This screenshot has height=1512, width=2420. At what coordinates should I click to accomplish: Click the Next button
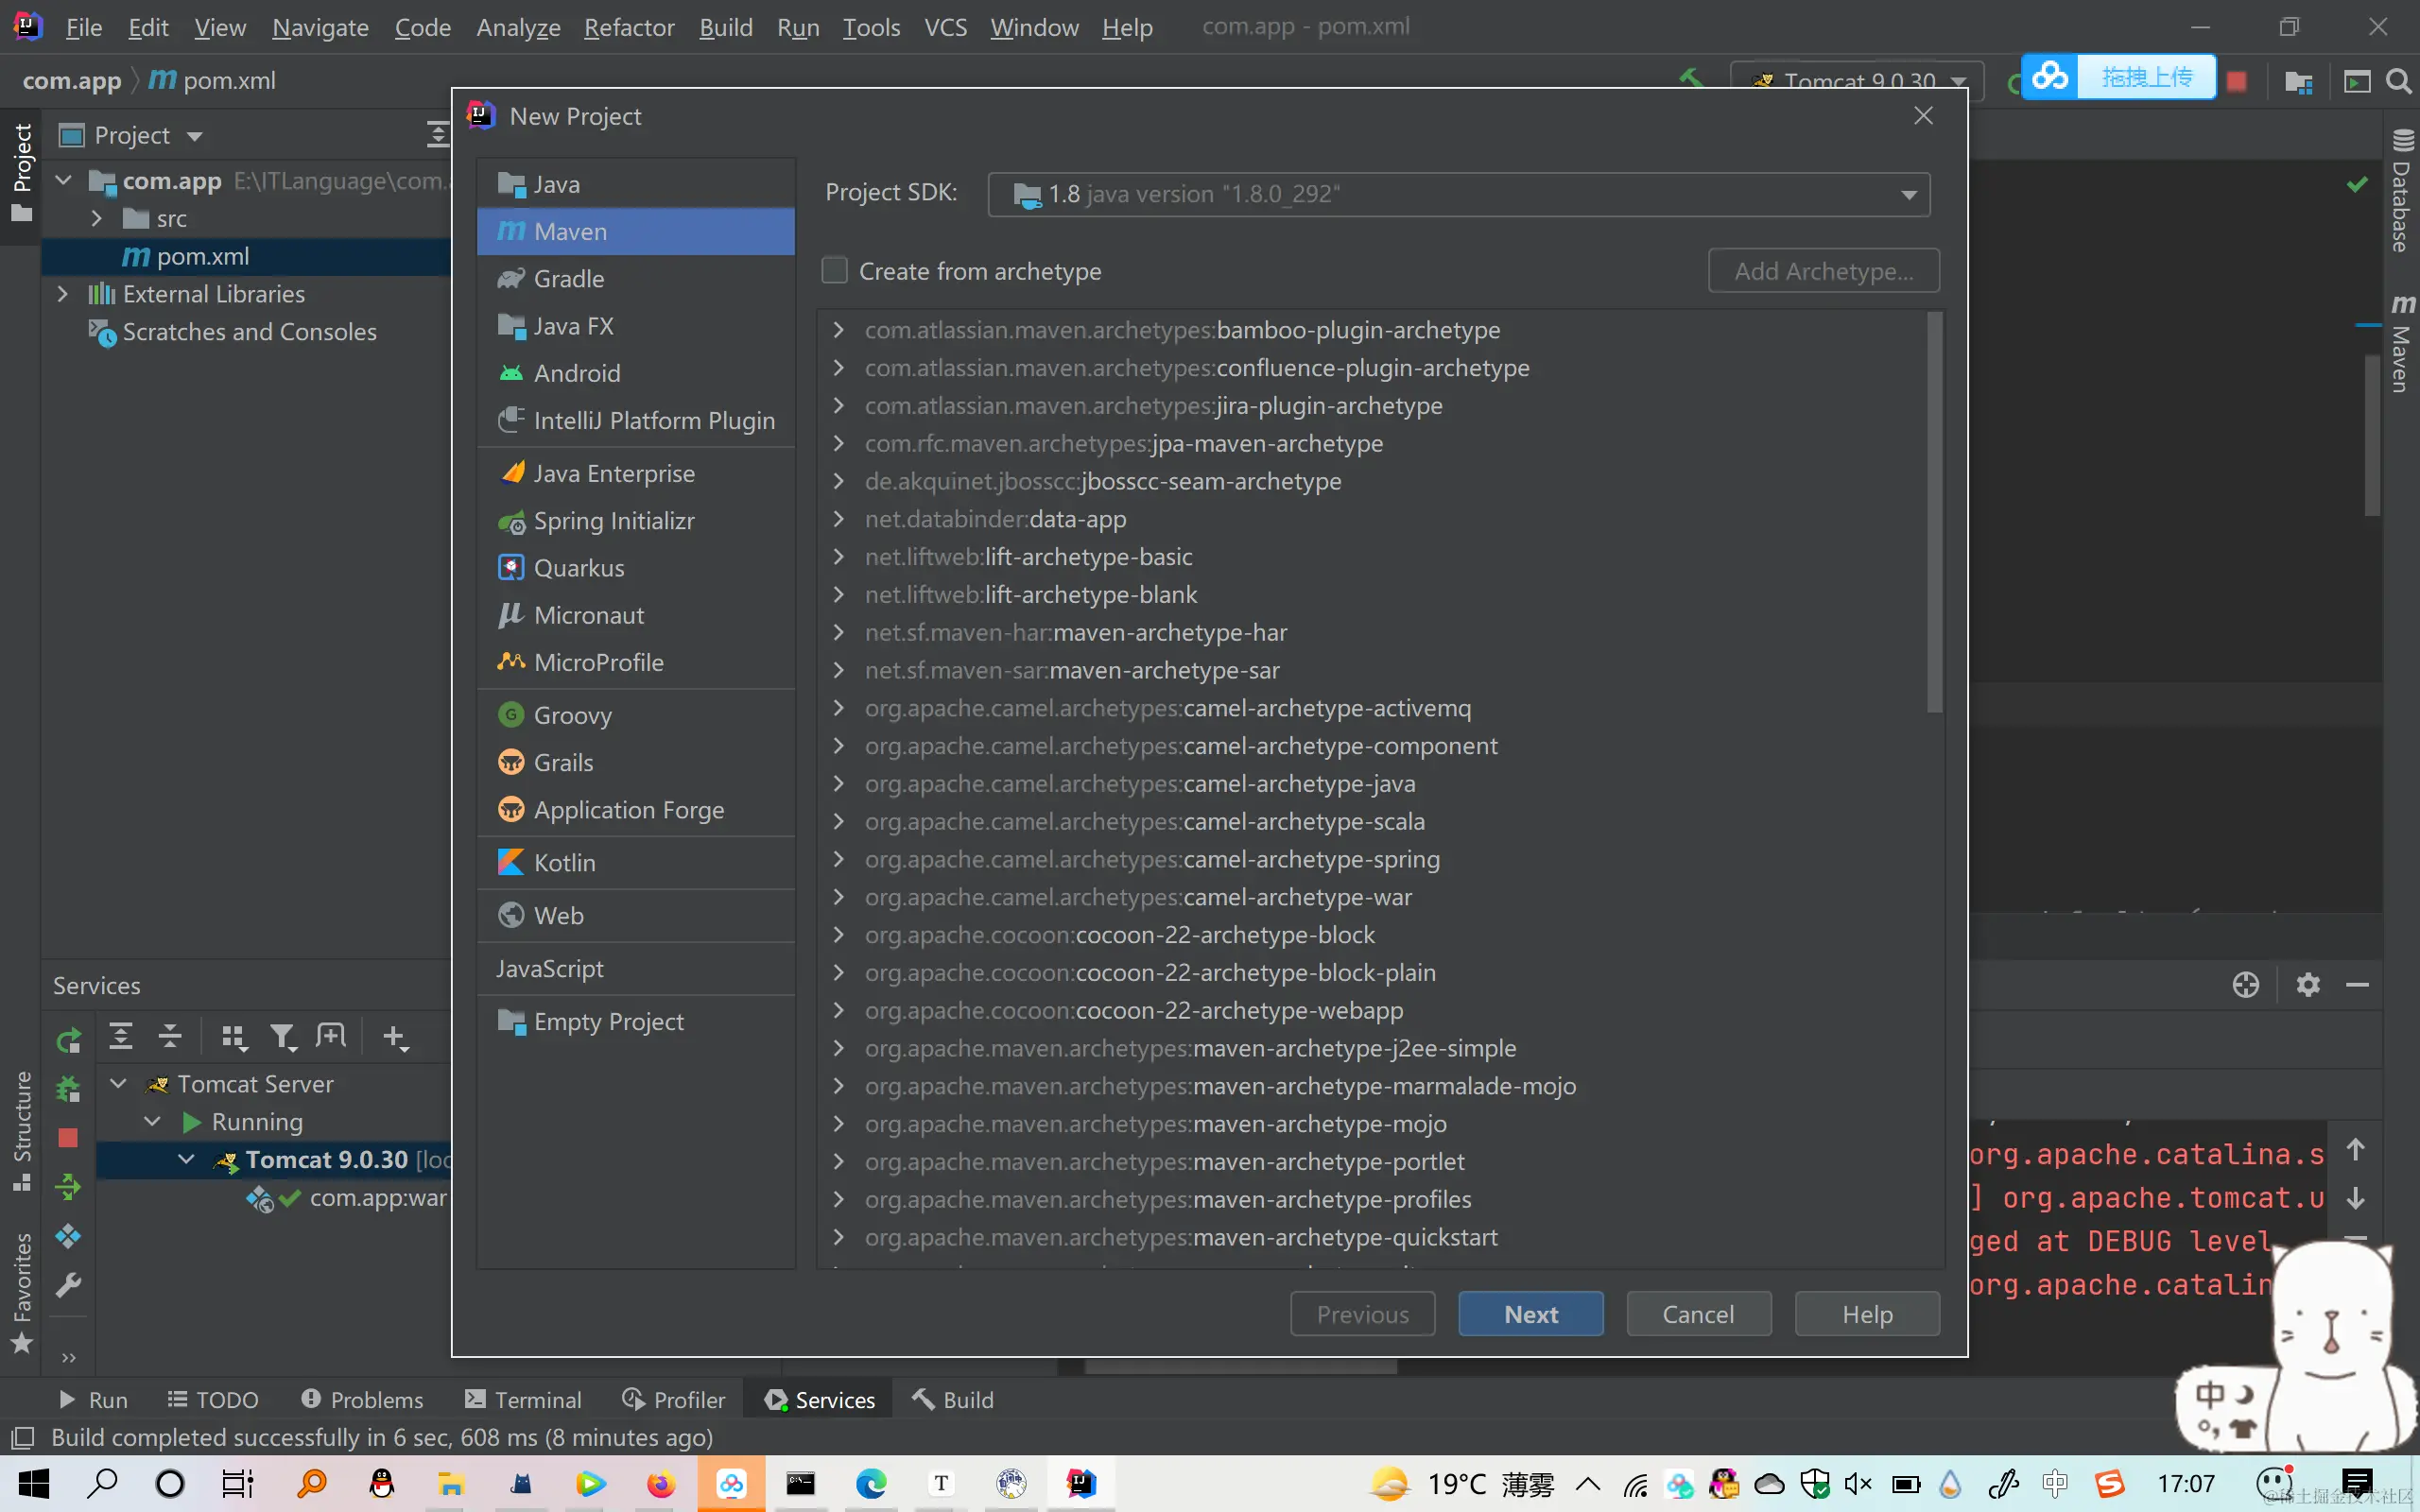pos(1530,1314)
